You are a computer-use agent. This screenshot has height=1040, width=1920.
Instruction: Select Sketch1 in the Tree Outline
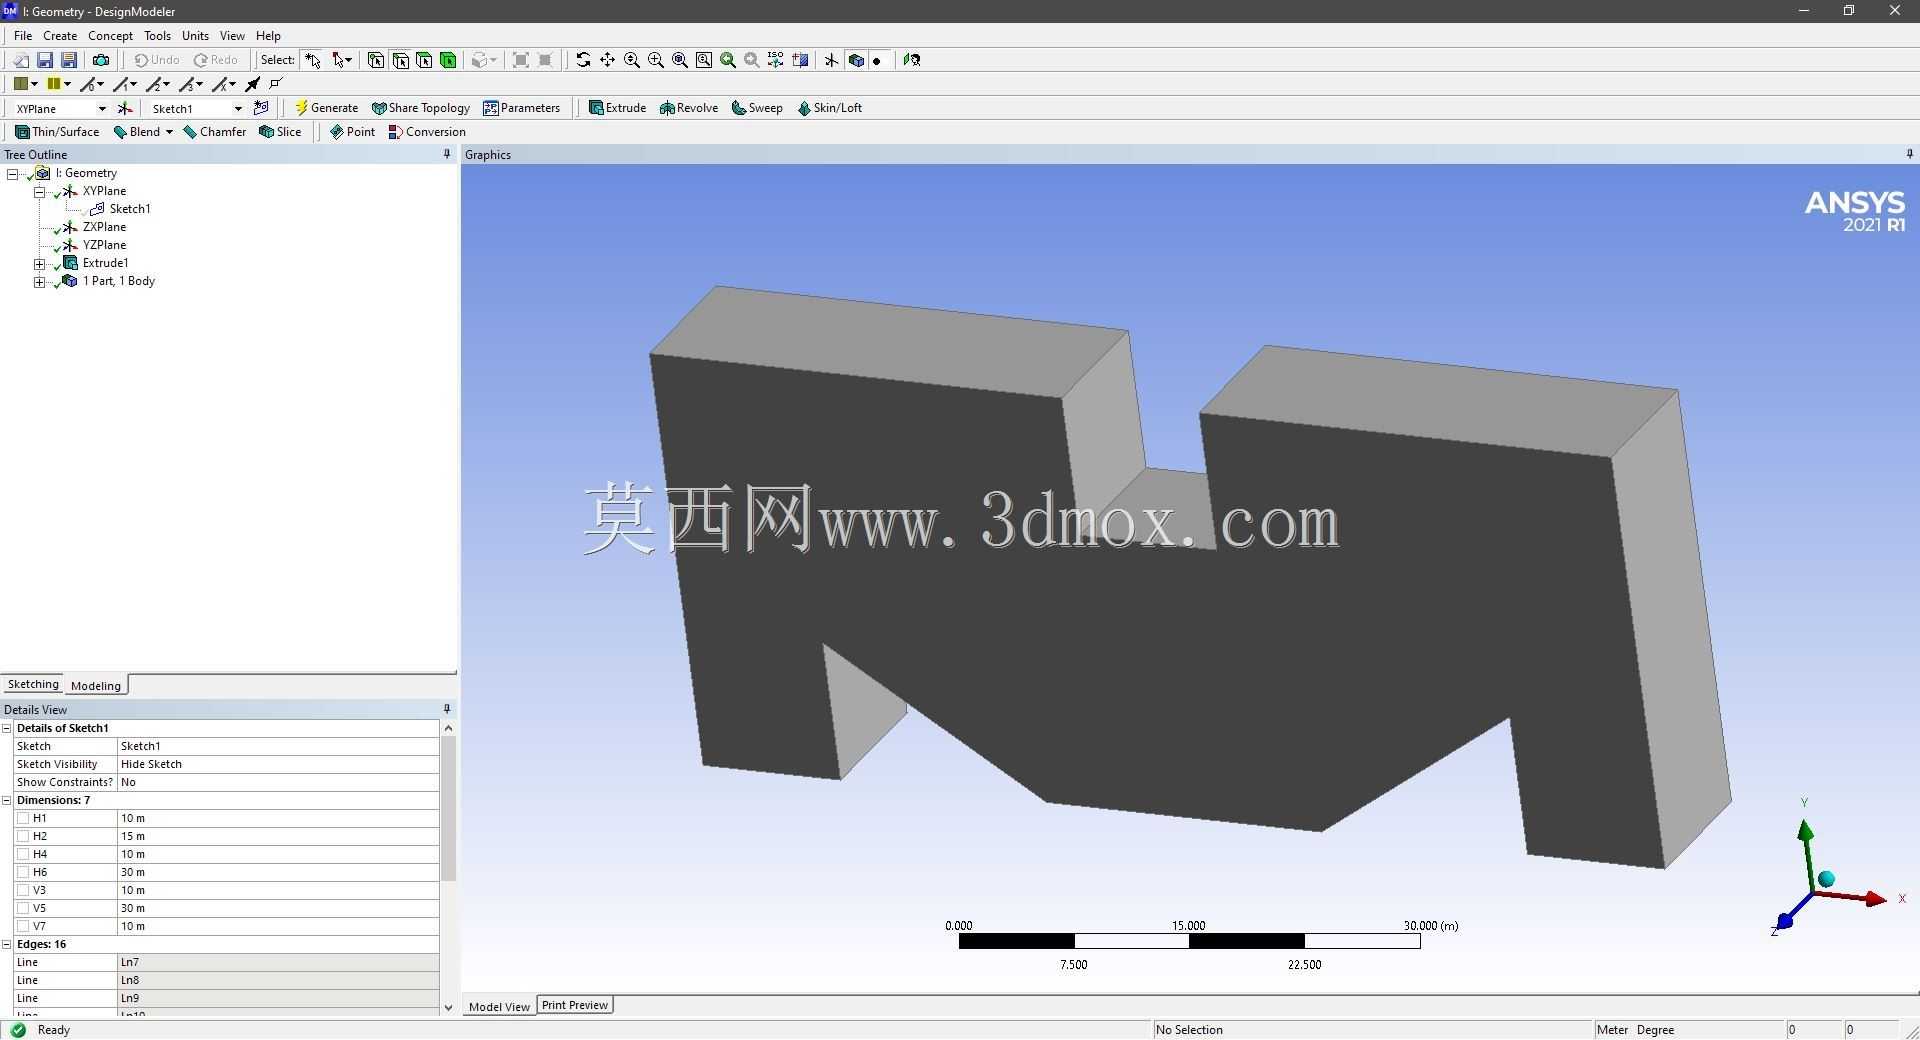point(130,209)
